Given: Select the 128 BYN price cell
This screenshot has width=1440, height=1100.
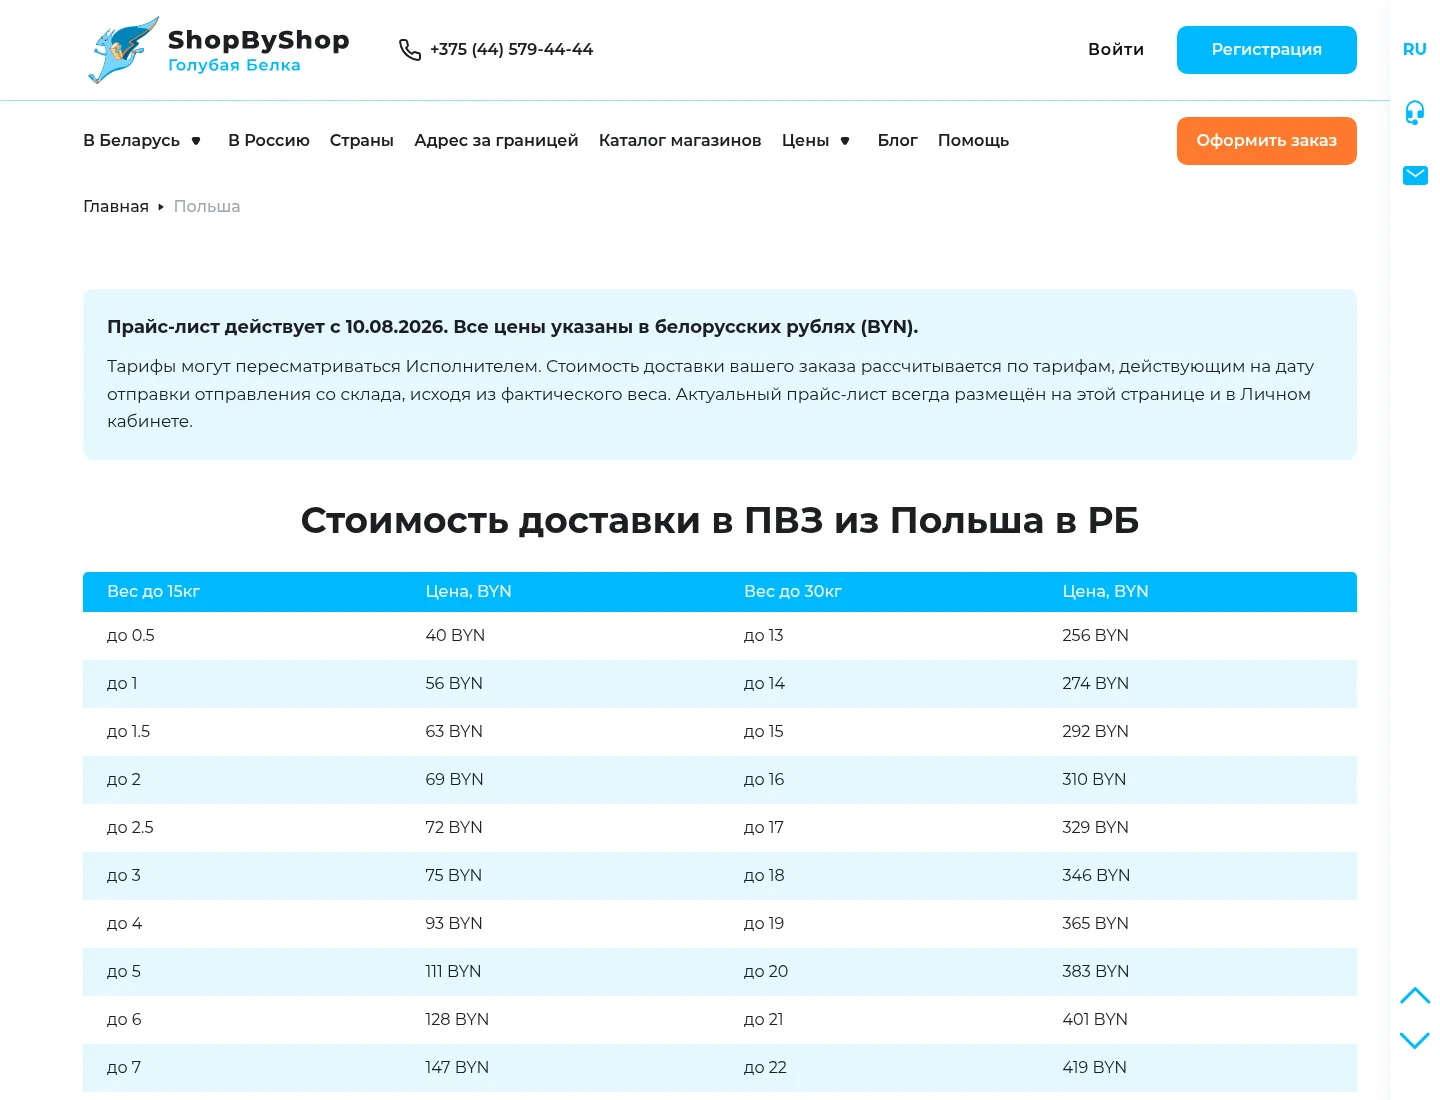Looking at the screenshot, I should pos(457,1020).
